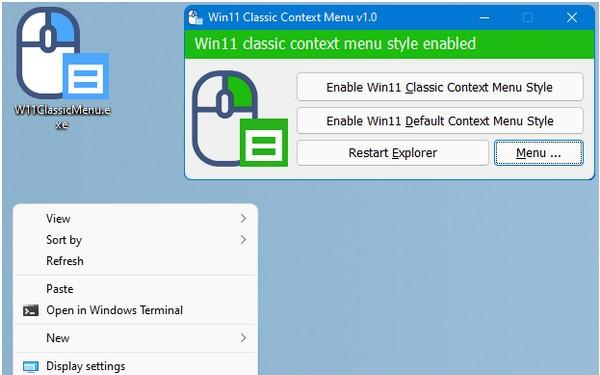Expand the Sort by submenu arrow
This screenshot has width=600, height=375.
[x=243, y=240]
